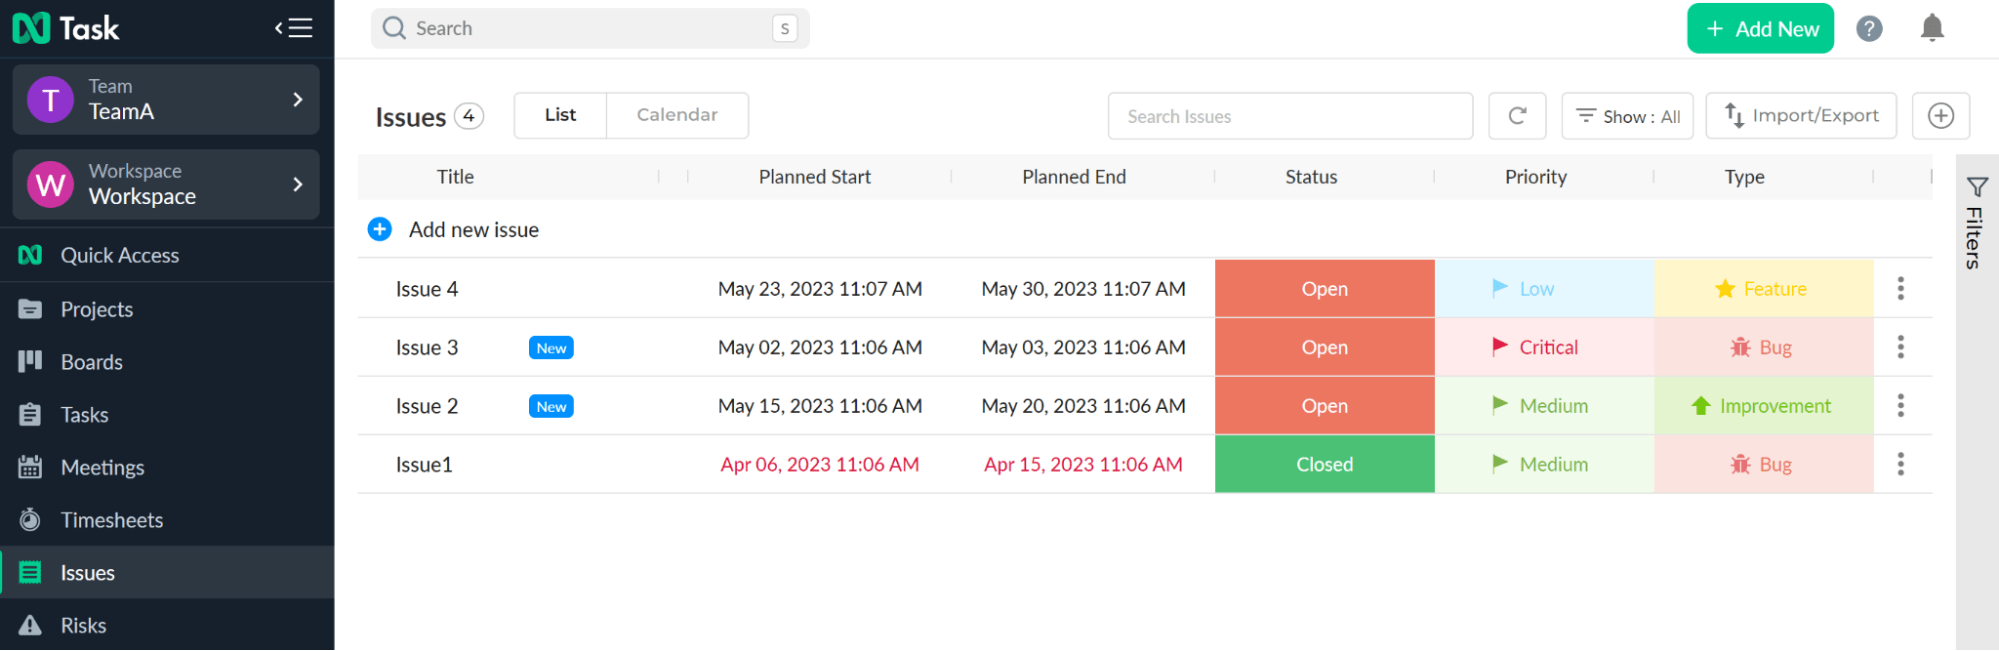Click the circled plus add-column icon

pyautogui.click(x=1940, y=116)
